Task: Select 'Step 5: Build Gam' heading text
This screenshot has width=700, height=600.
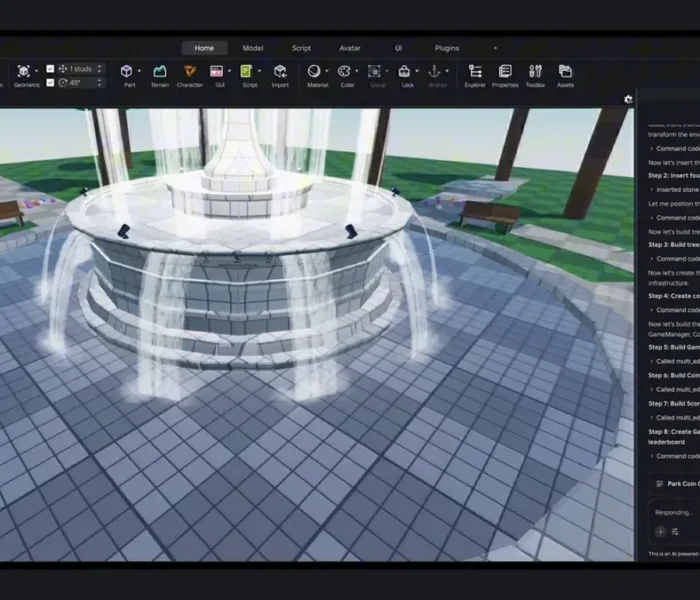Action: click(674, 347)
